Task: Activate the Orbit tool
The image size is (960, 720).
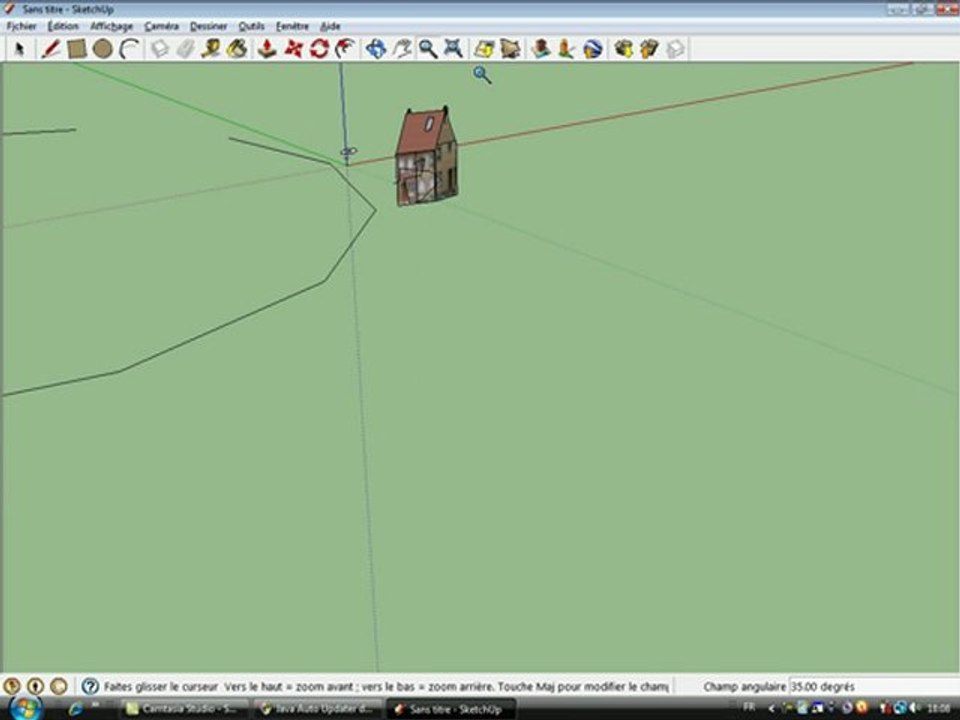Action: click(376, 48)
